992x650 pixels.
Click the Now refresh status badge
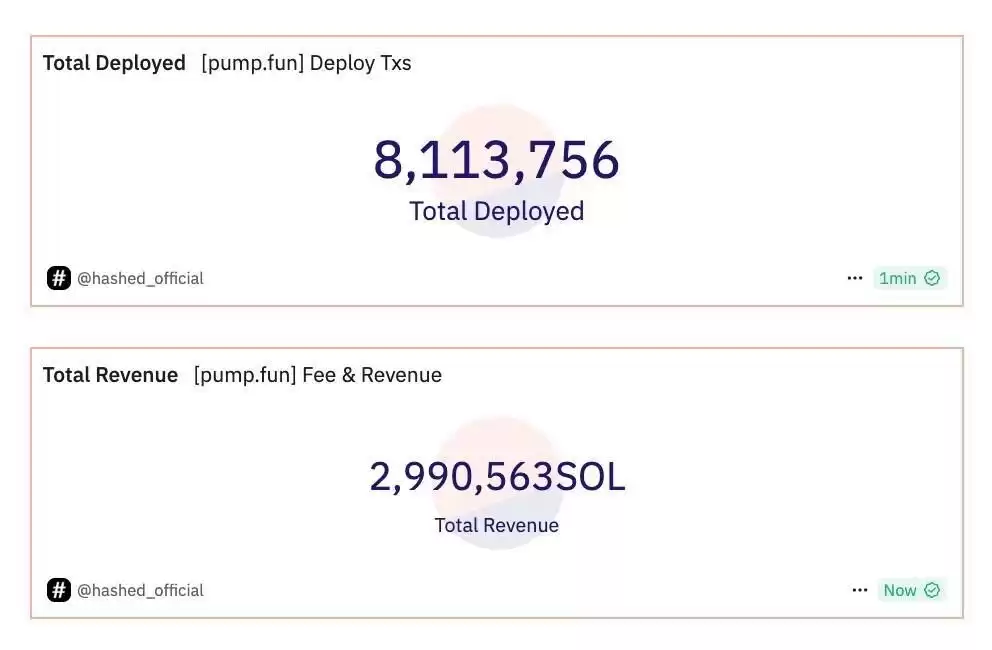[912, 590]
